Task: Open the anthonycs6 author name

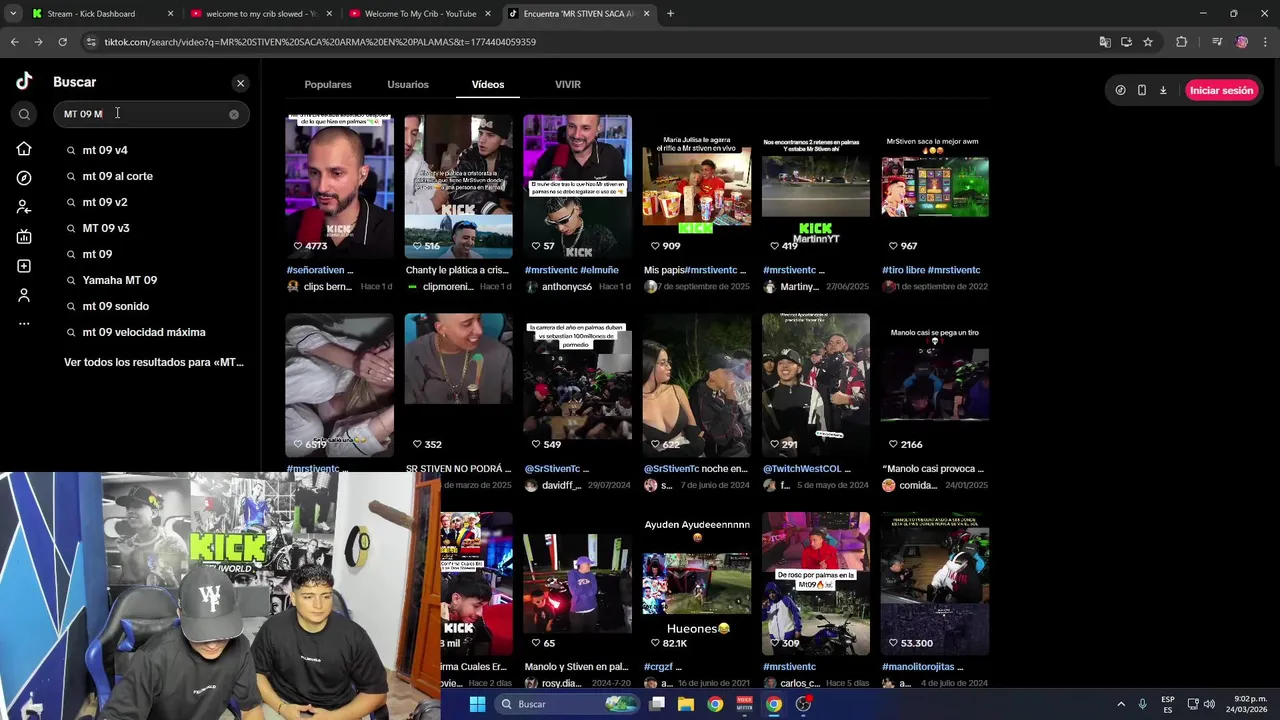Action: (566, 287)
